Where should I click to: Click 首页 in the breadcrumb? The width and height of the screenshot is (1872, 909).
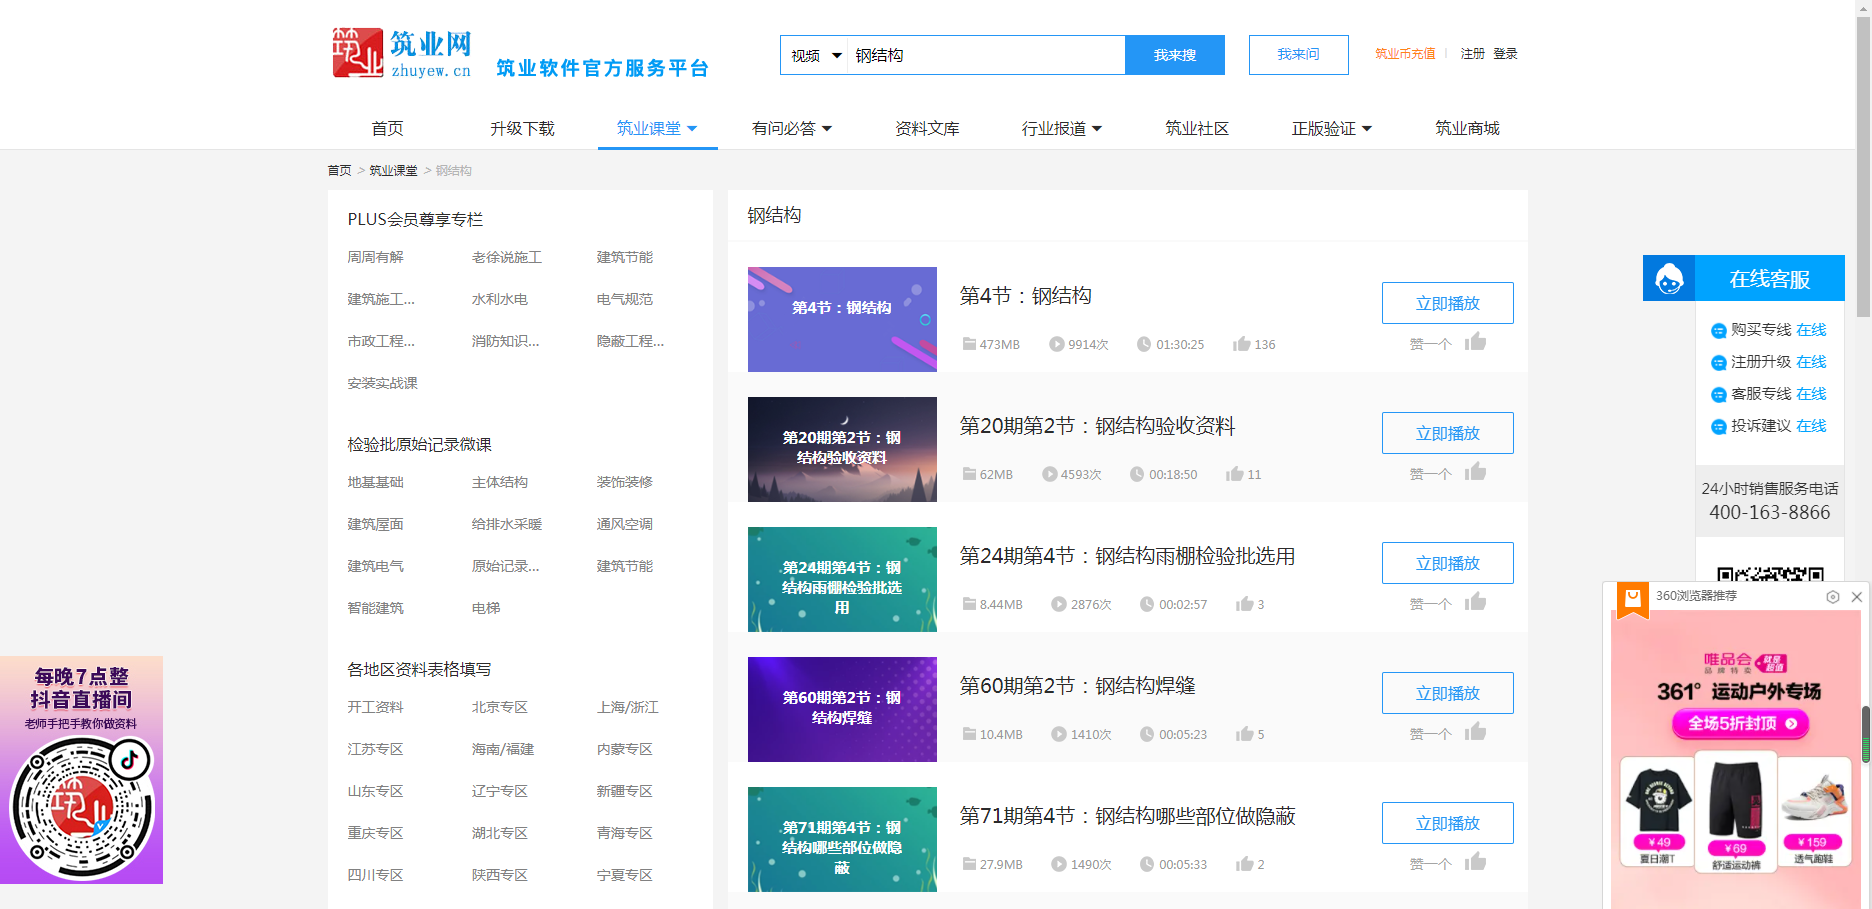(x=339, y=171)
